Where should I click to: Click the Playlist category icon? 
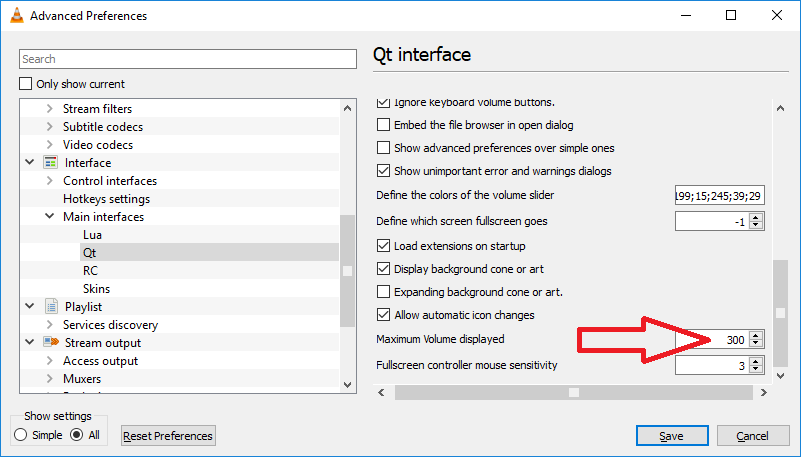coord(50,307)
